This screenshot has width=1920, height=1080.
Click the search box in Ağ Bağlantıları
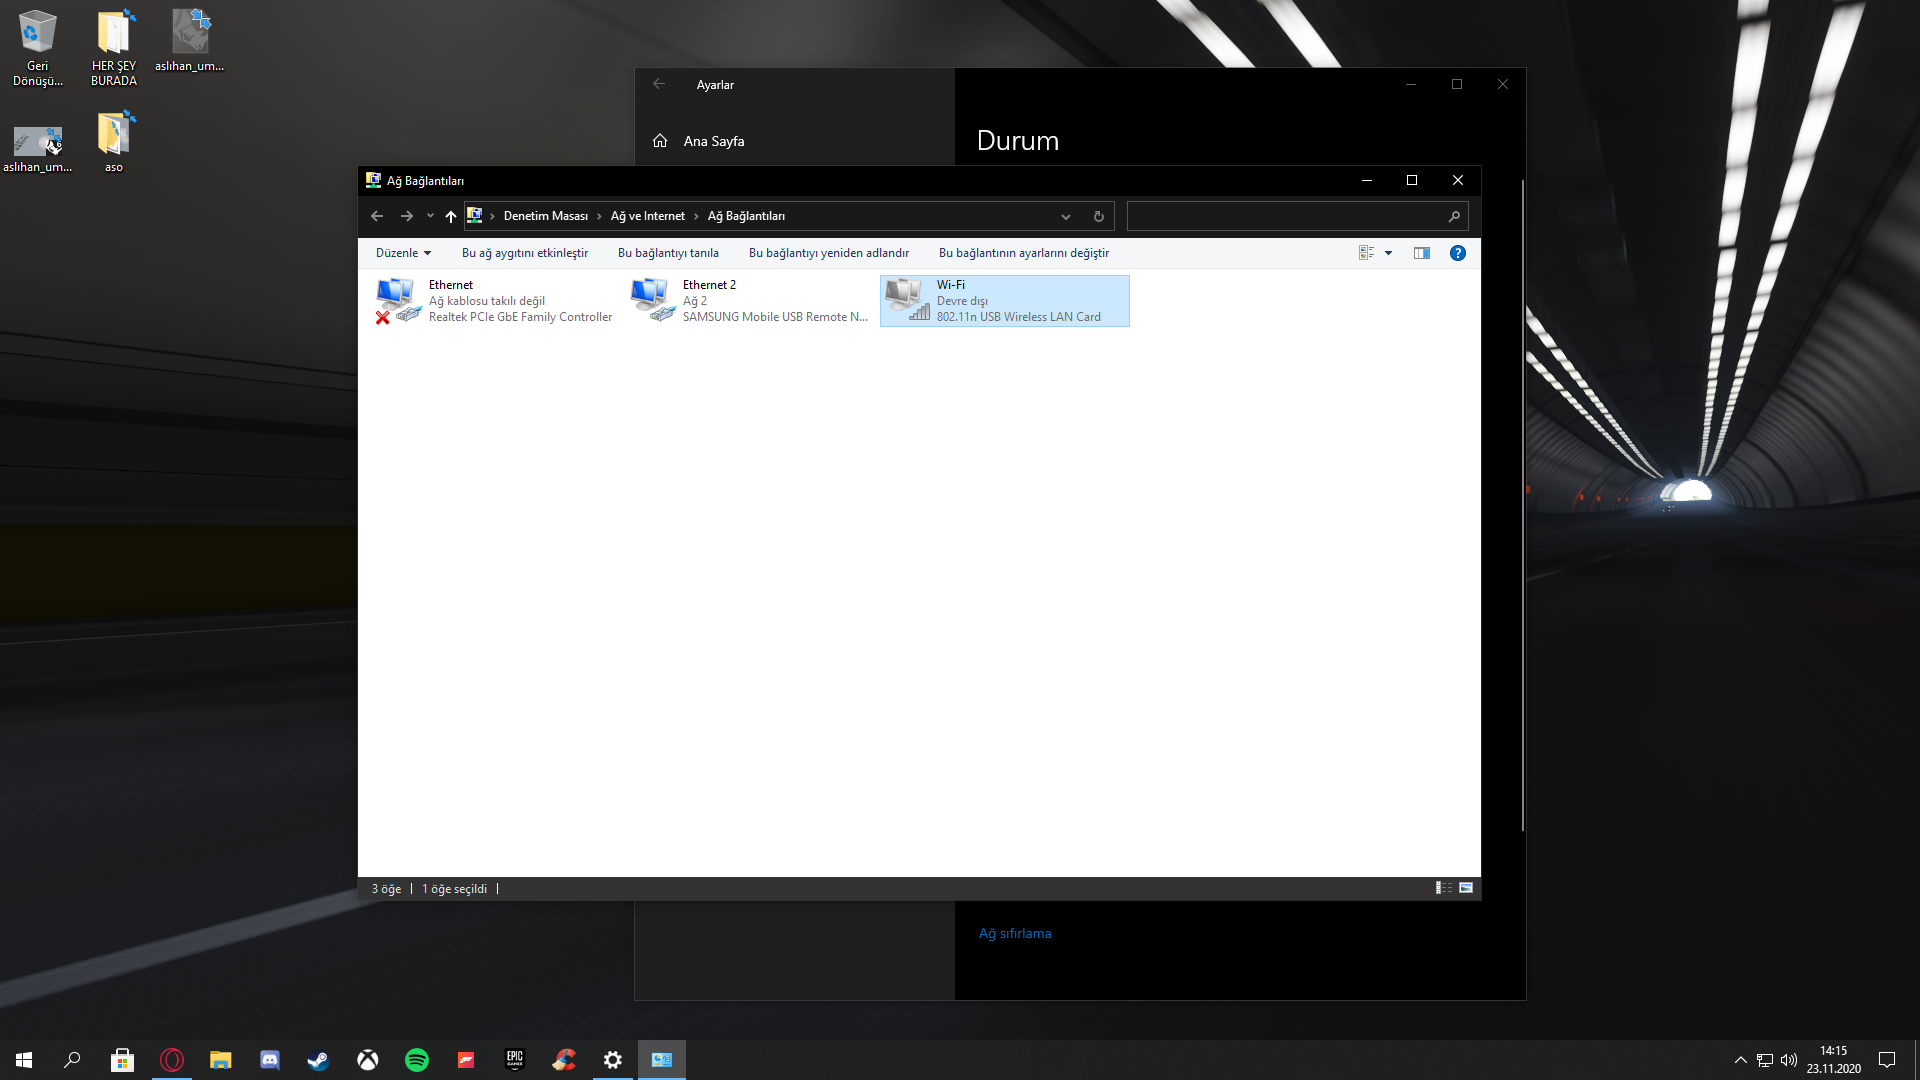(1285, 216)
